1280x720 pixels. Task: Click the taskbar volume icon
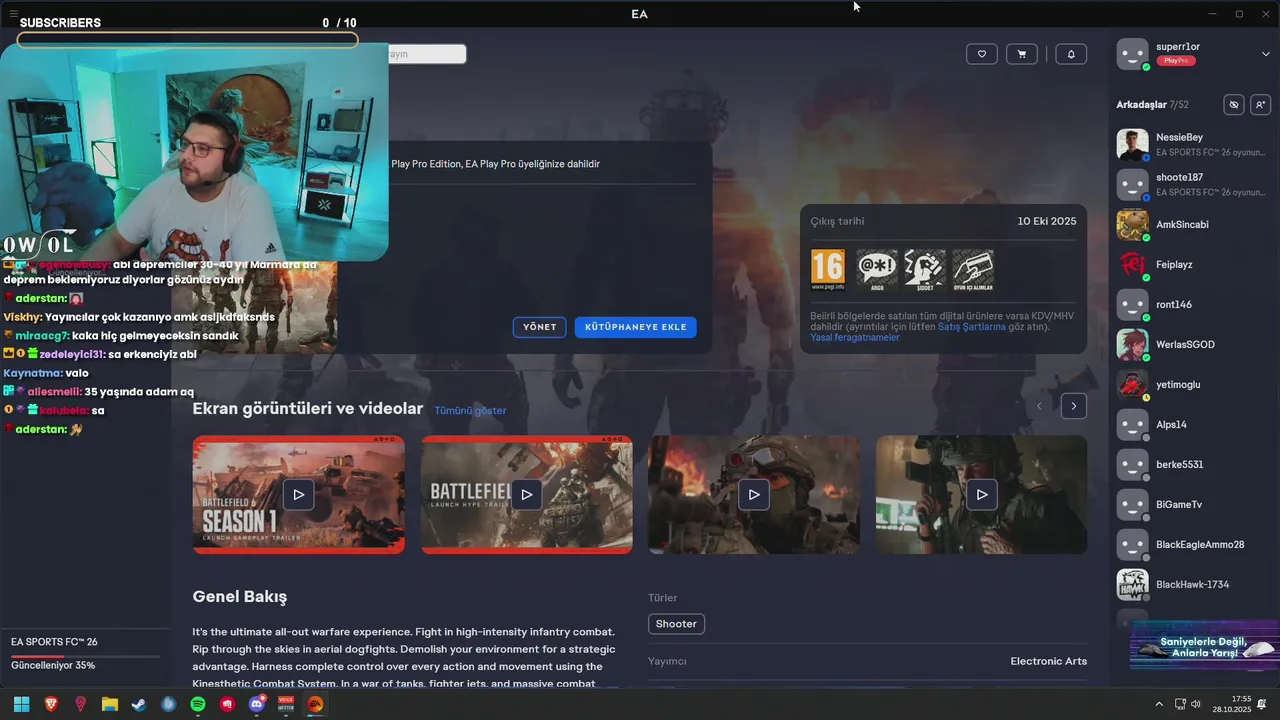(x=1196, y=704)
